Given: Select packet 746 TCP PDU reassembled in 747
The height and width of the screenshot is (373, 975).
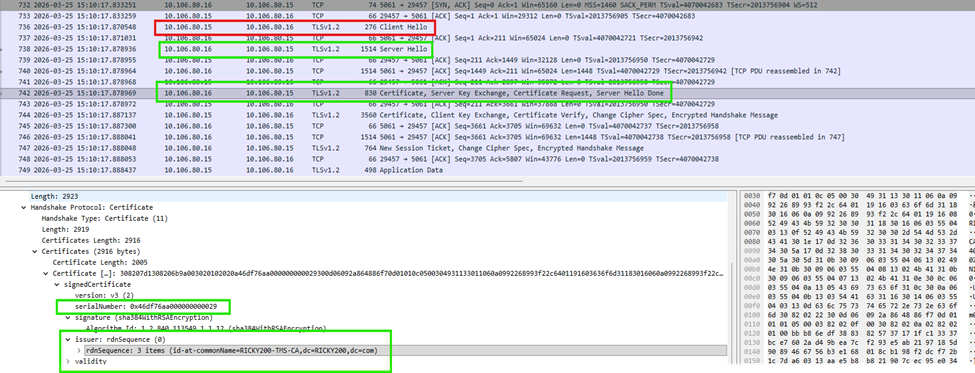Looking at the screenshot, I should click(x=488, y=137).
